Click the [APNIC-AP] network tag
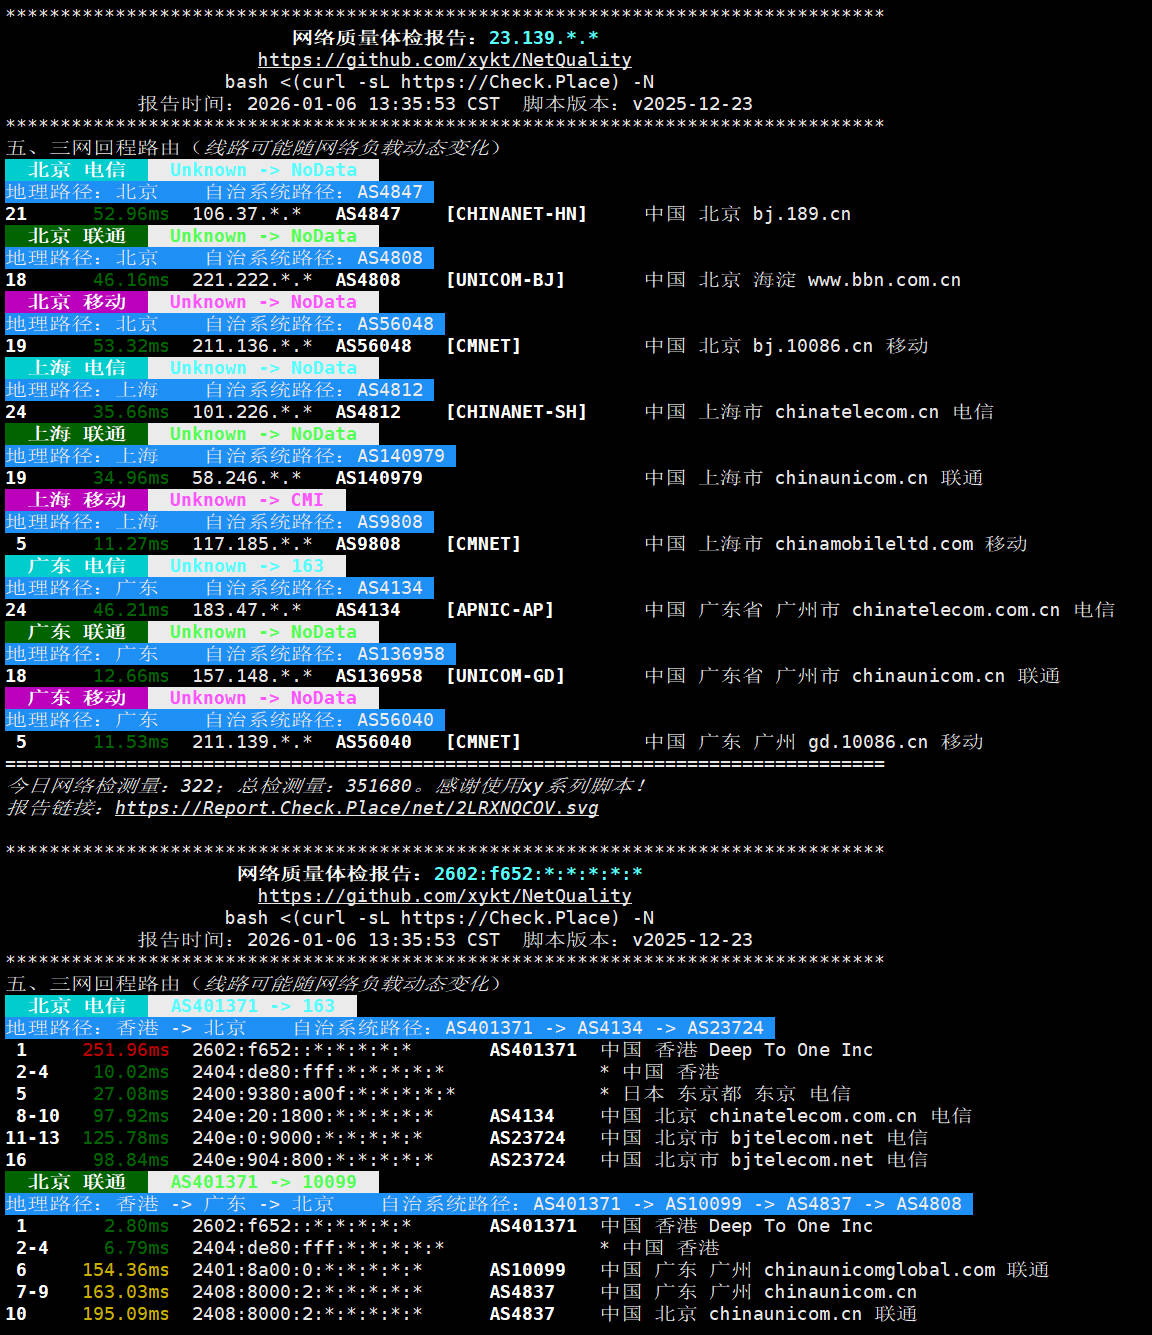Screen dimensions: 1152x1335 point(500,610)
